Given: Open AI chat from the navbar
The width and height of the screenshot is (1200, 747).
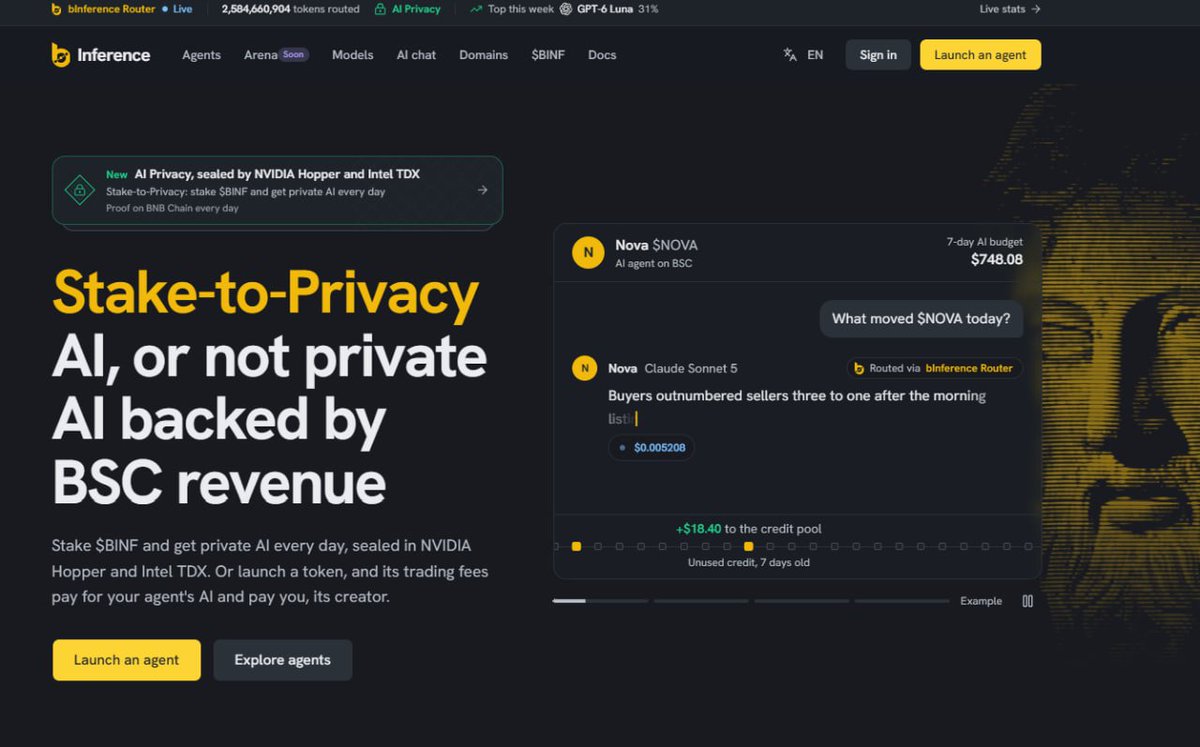Looking at the screenshot, I should tap(416, 55).
